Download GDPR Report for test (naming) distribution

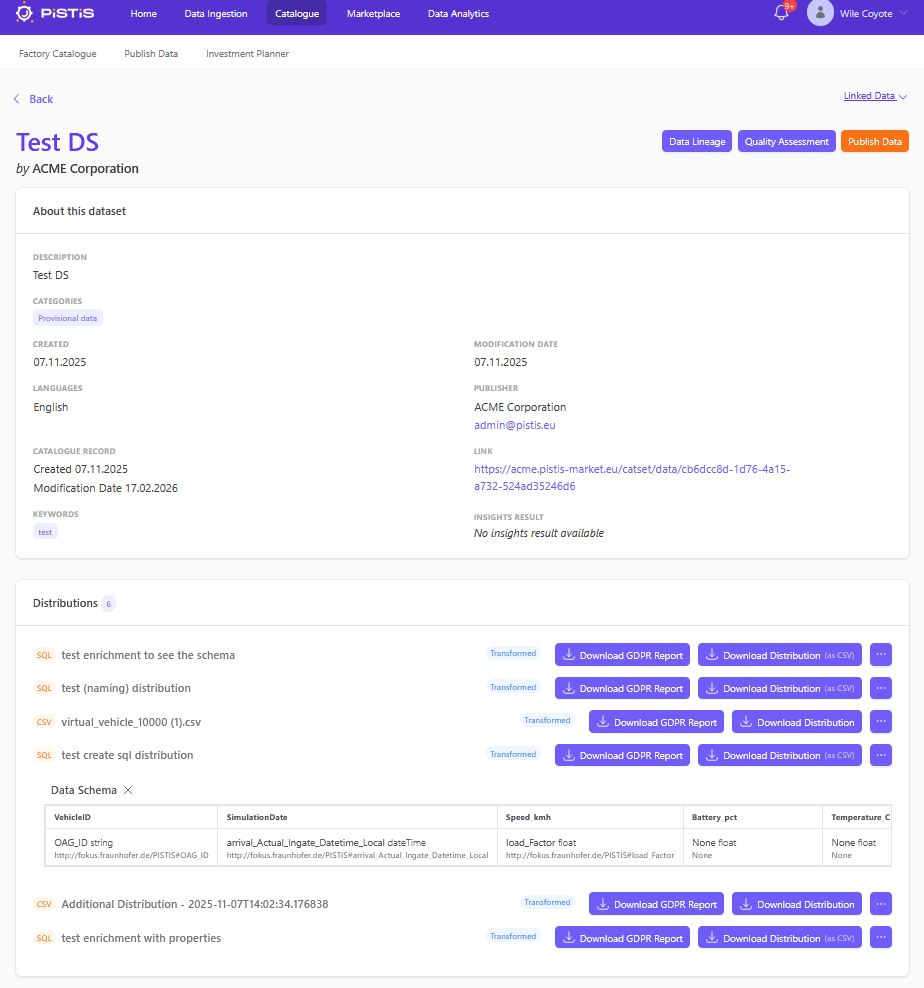622,688
